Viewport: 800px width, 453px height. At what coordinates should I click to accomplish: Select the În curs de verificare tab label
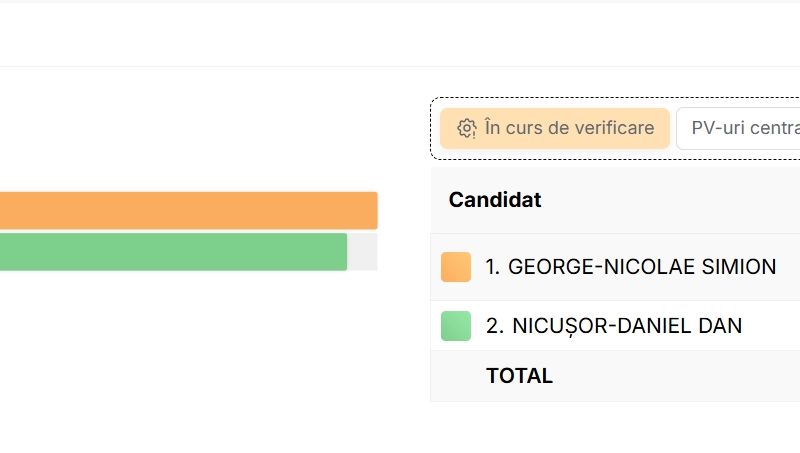point(569,128)
